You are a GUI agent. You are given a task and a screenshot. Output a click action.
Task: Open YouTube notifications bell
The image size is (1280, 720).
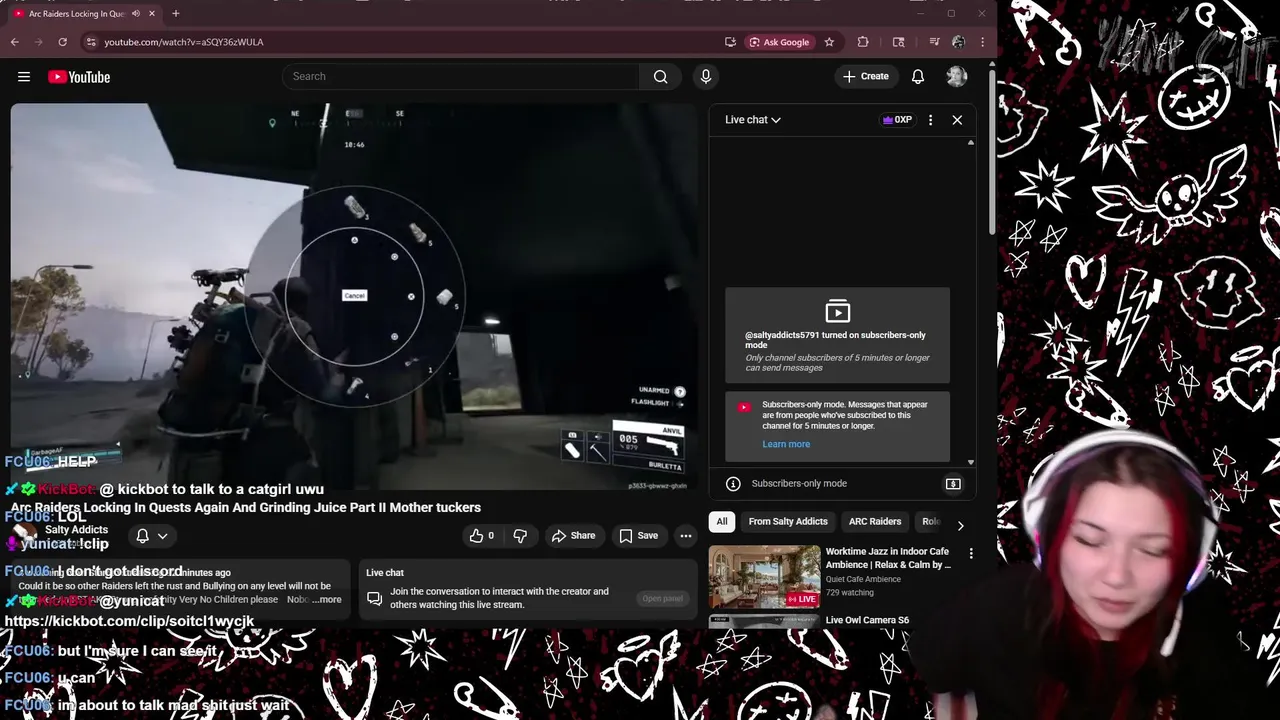point(918,77)
